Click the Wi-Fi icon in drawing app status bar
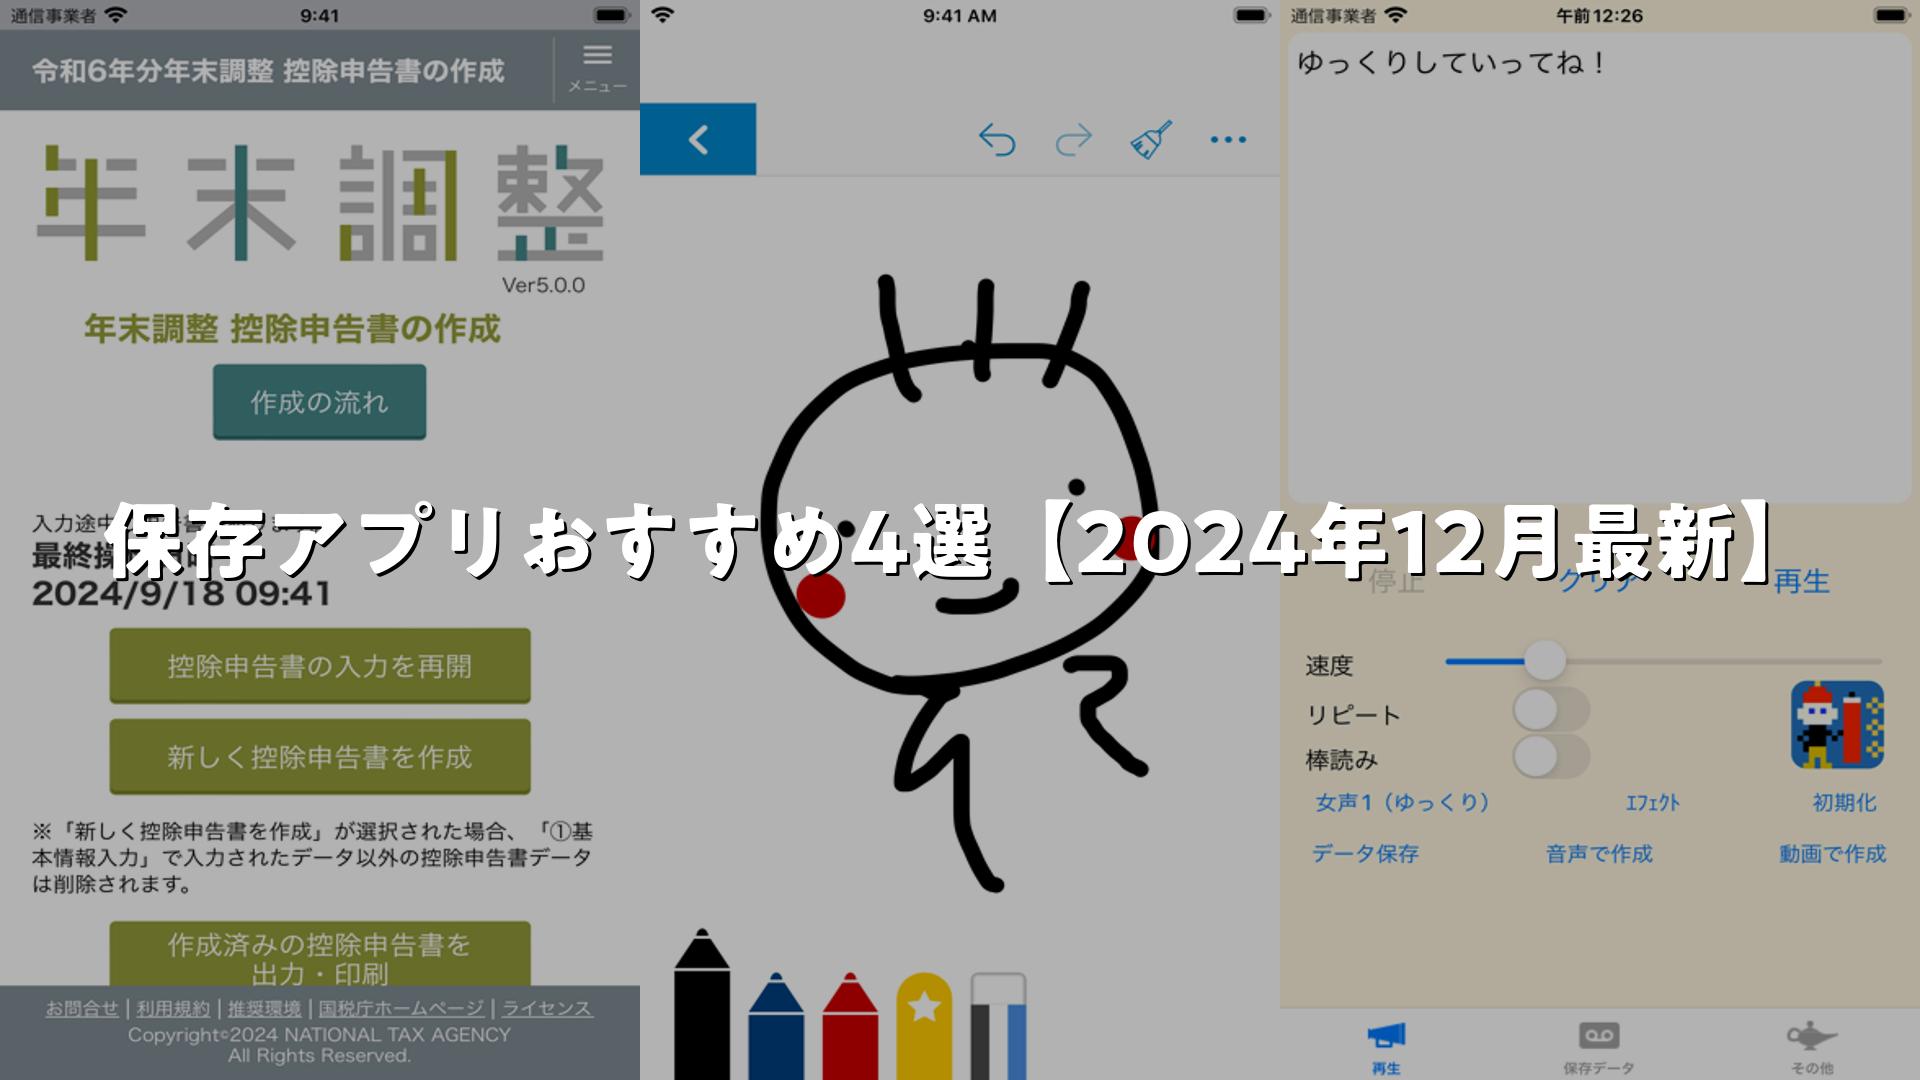1920x1080 pixels. click(662, 15)
